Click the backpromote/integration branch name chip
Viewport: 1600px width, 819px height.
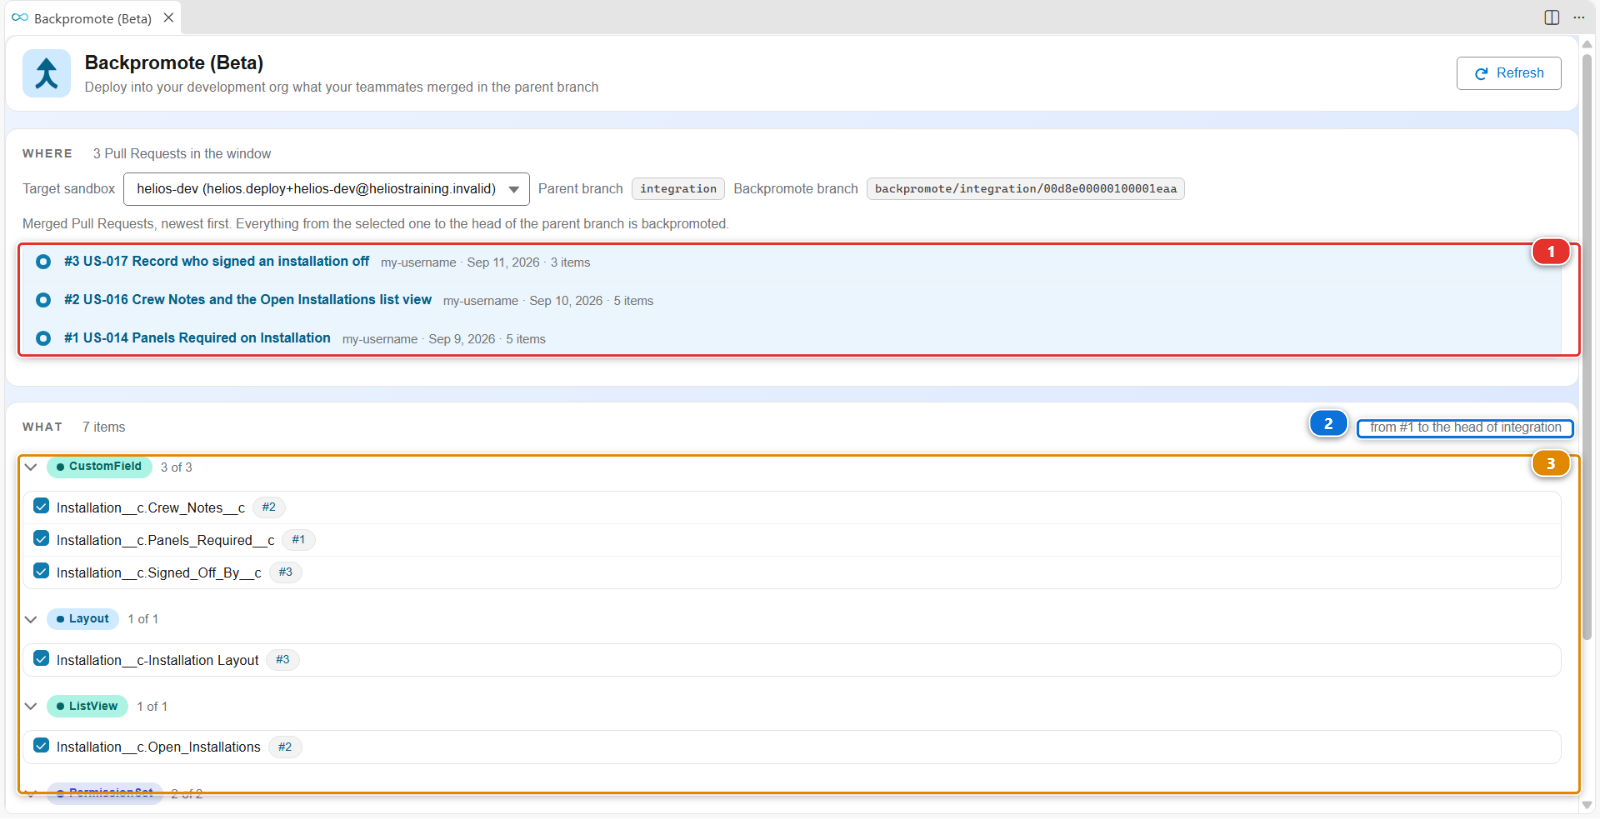(1026, 189)
